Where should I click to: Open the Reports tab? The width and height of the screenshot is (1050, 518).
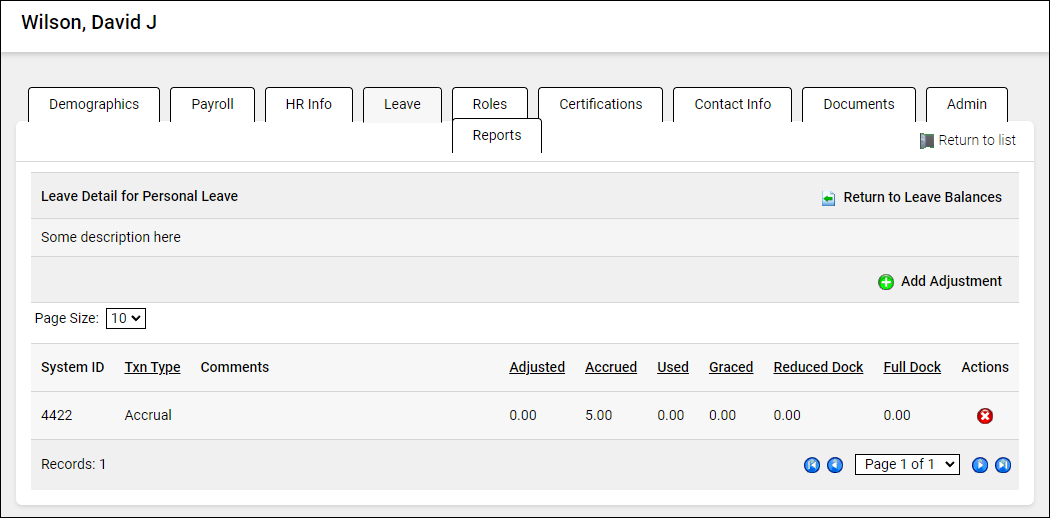pos(497,135)
